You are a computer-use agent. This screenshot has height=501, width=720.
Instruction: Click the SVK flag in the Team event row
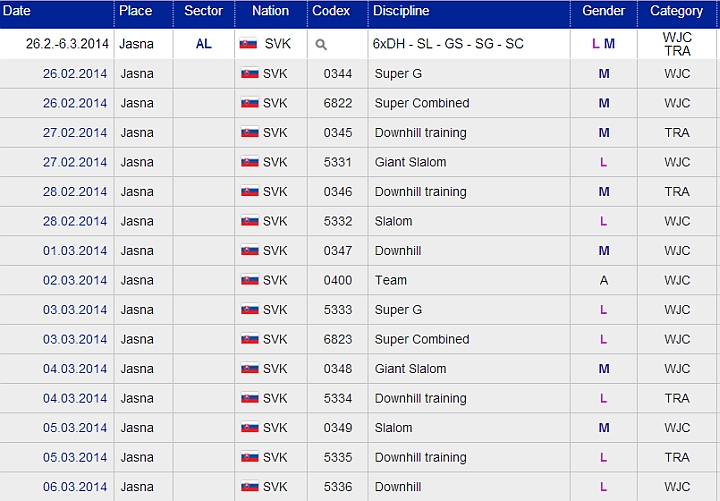point(250,280)
